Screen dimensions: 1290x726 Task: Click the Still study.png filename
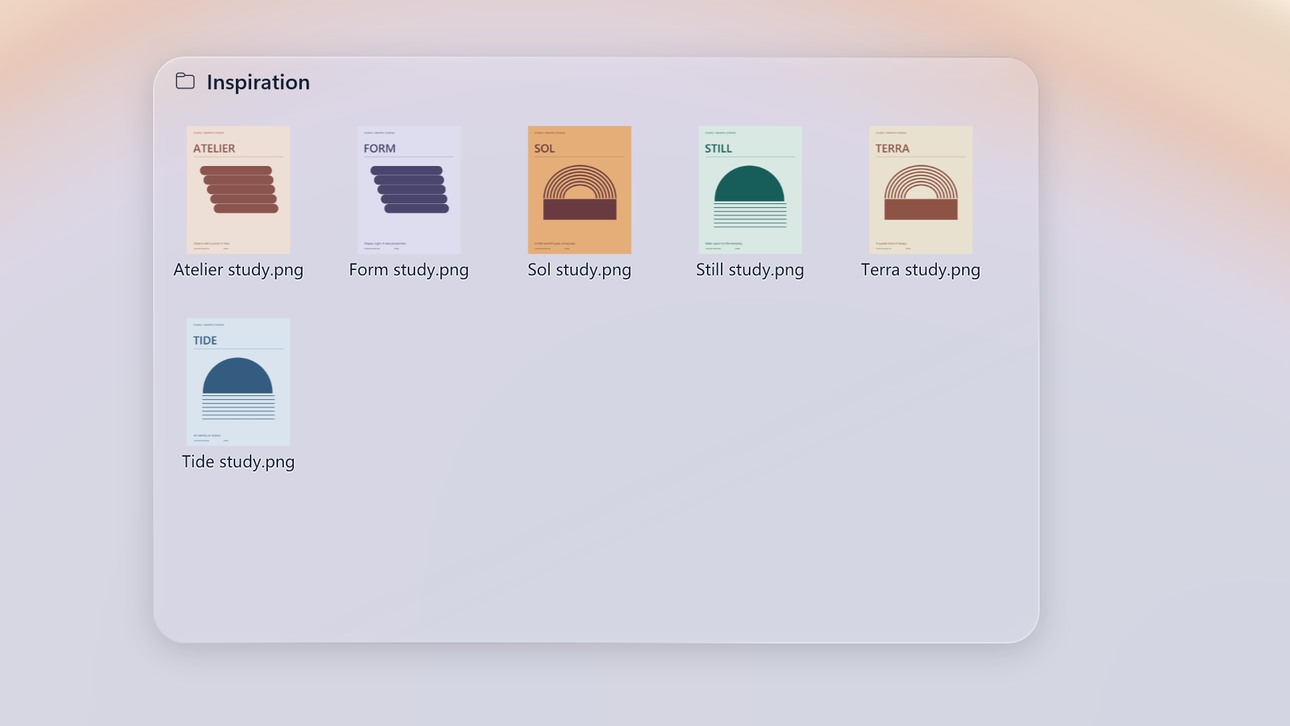pyautogui.click(x=750, y=270)
